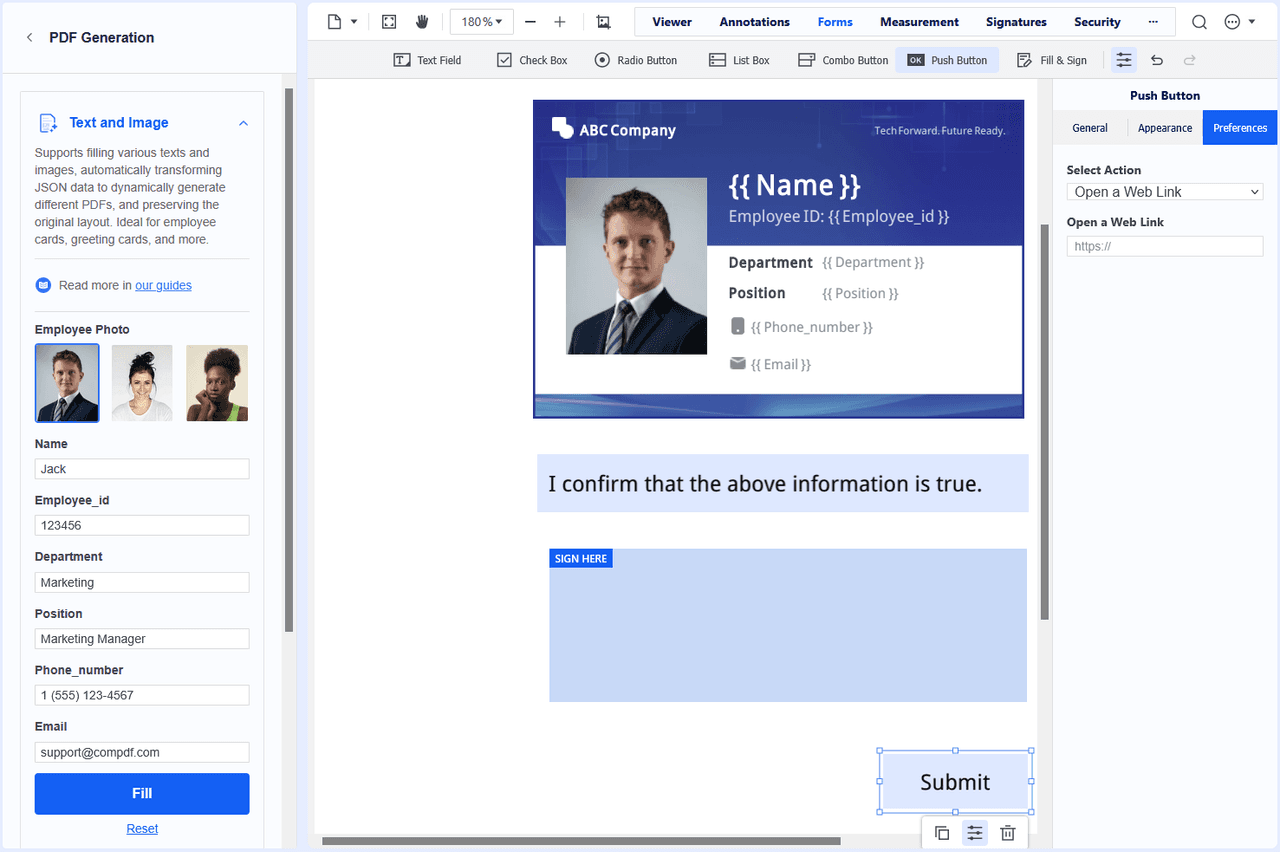Screen dimensions: 1280x852
Task: Open the 'our guides' link
Action: point(163,286)
